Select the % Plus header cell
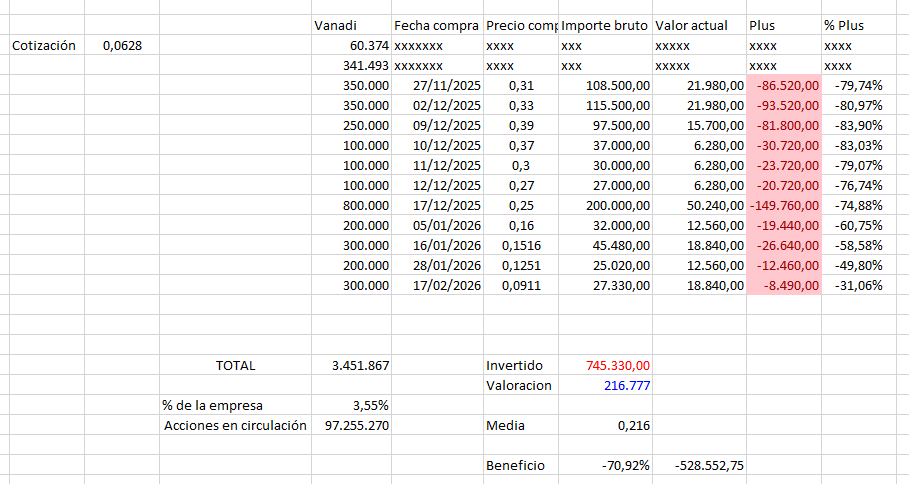909x484 pixels. [859, 26]
